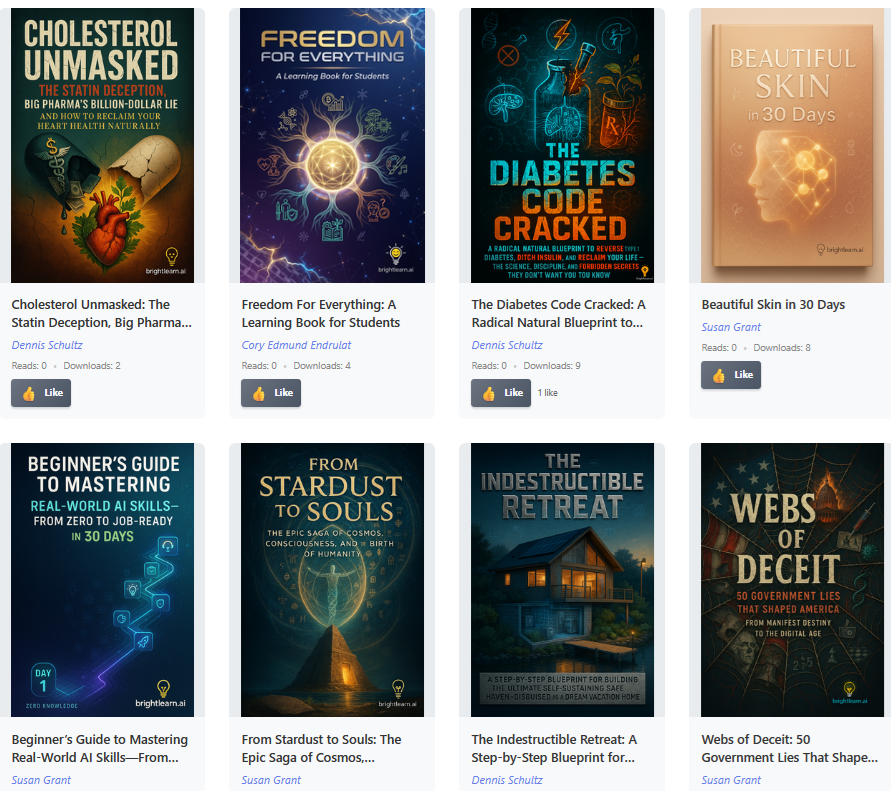The height and width of the screenshot is (791, 891).
Task: Open Beginner's Guide to Mastering AI cover
Action: [x=102, y=580]
